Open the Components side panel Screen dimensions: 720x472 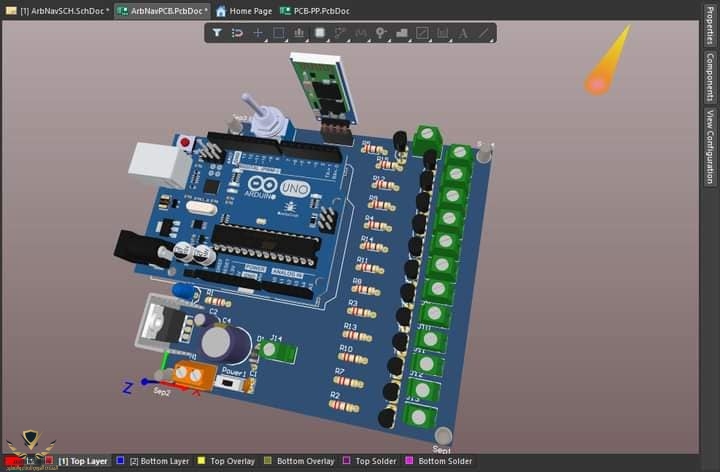click(710, 77)
